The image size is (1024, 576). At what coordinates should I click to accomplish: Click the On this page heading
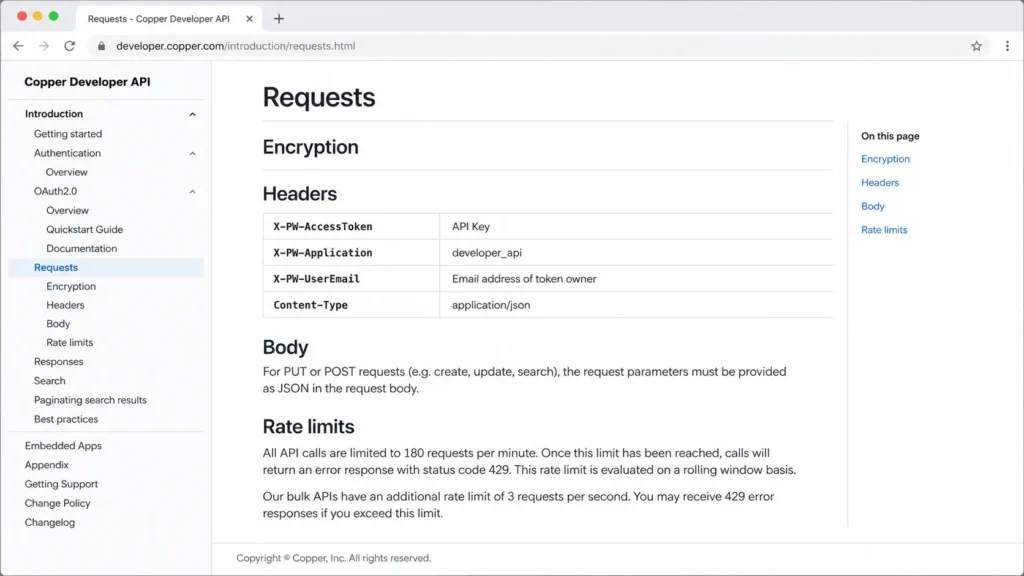[890, 136]
